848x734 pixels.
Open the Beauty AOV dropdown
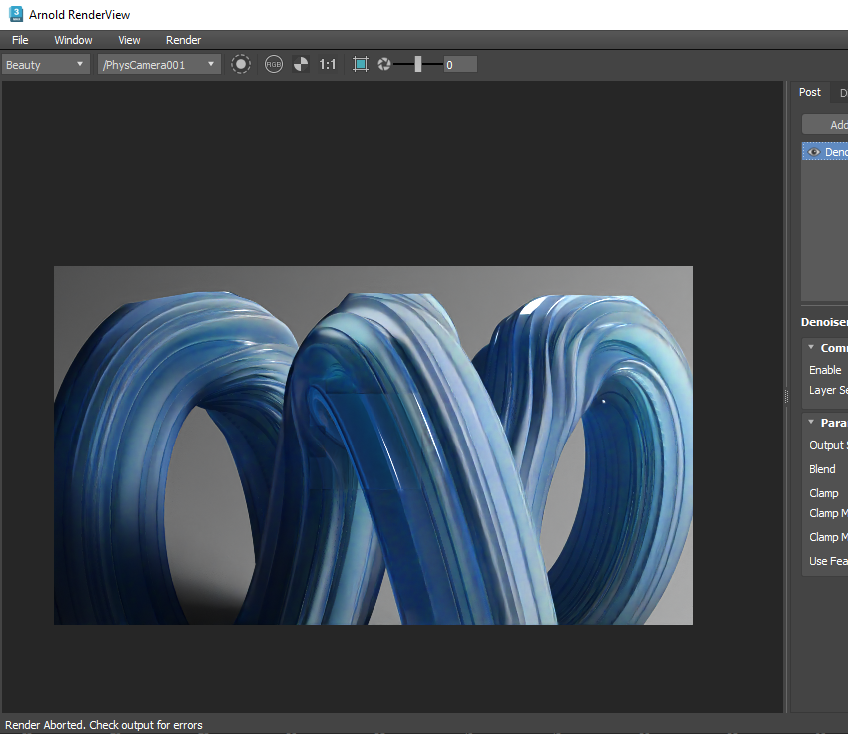point(46,64)
